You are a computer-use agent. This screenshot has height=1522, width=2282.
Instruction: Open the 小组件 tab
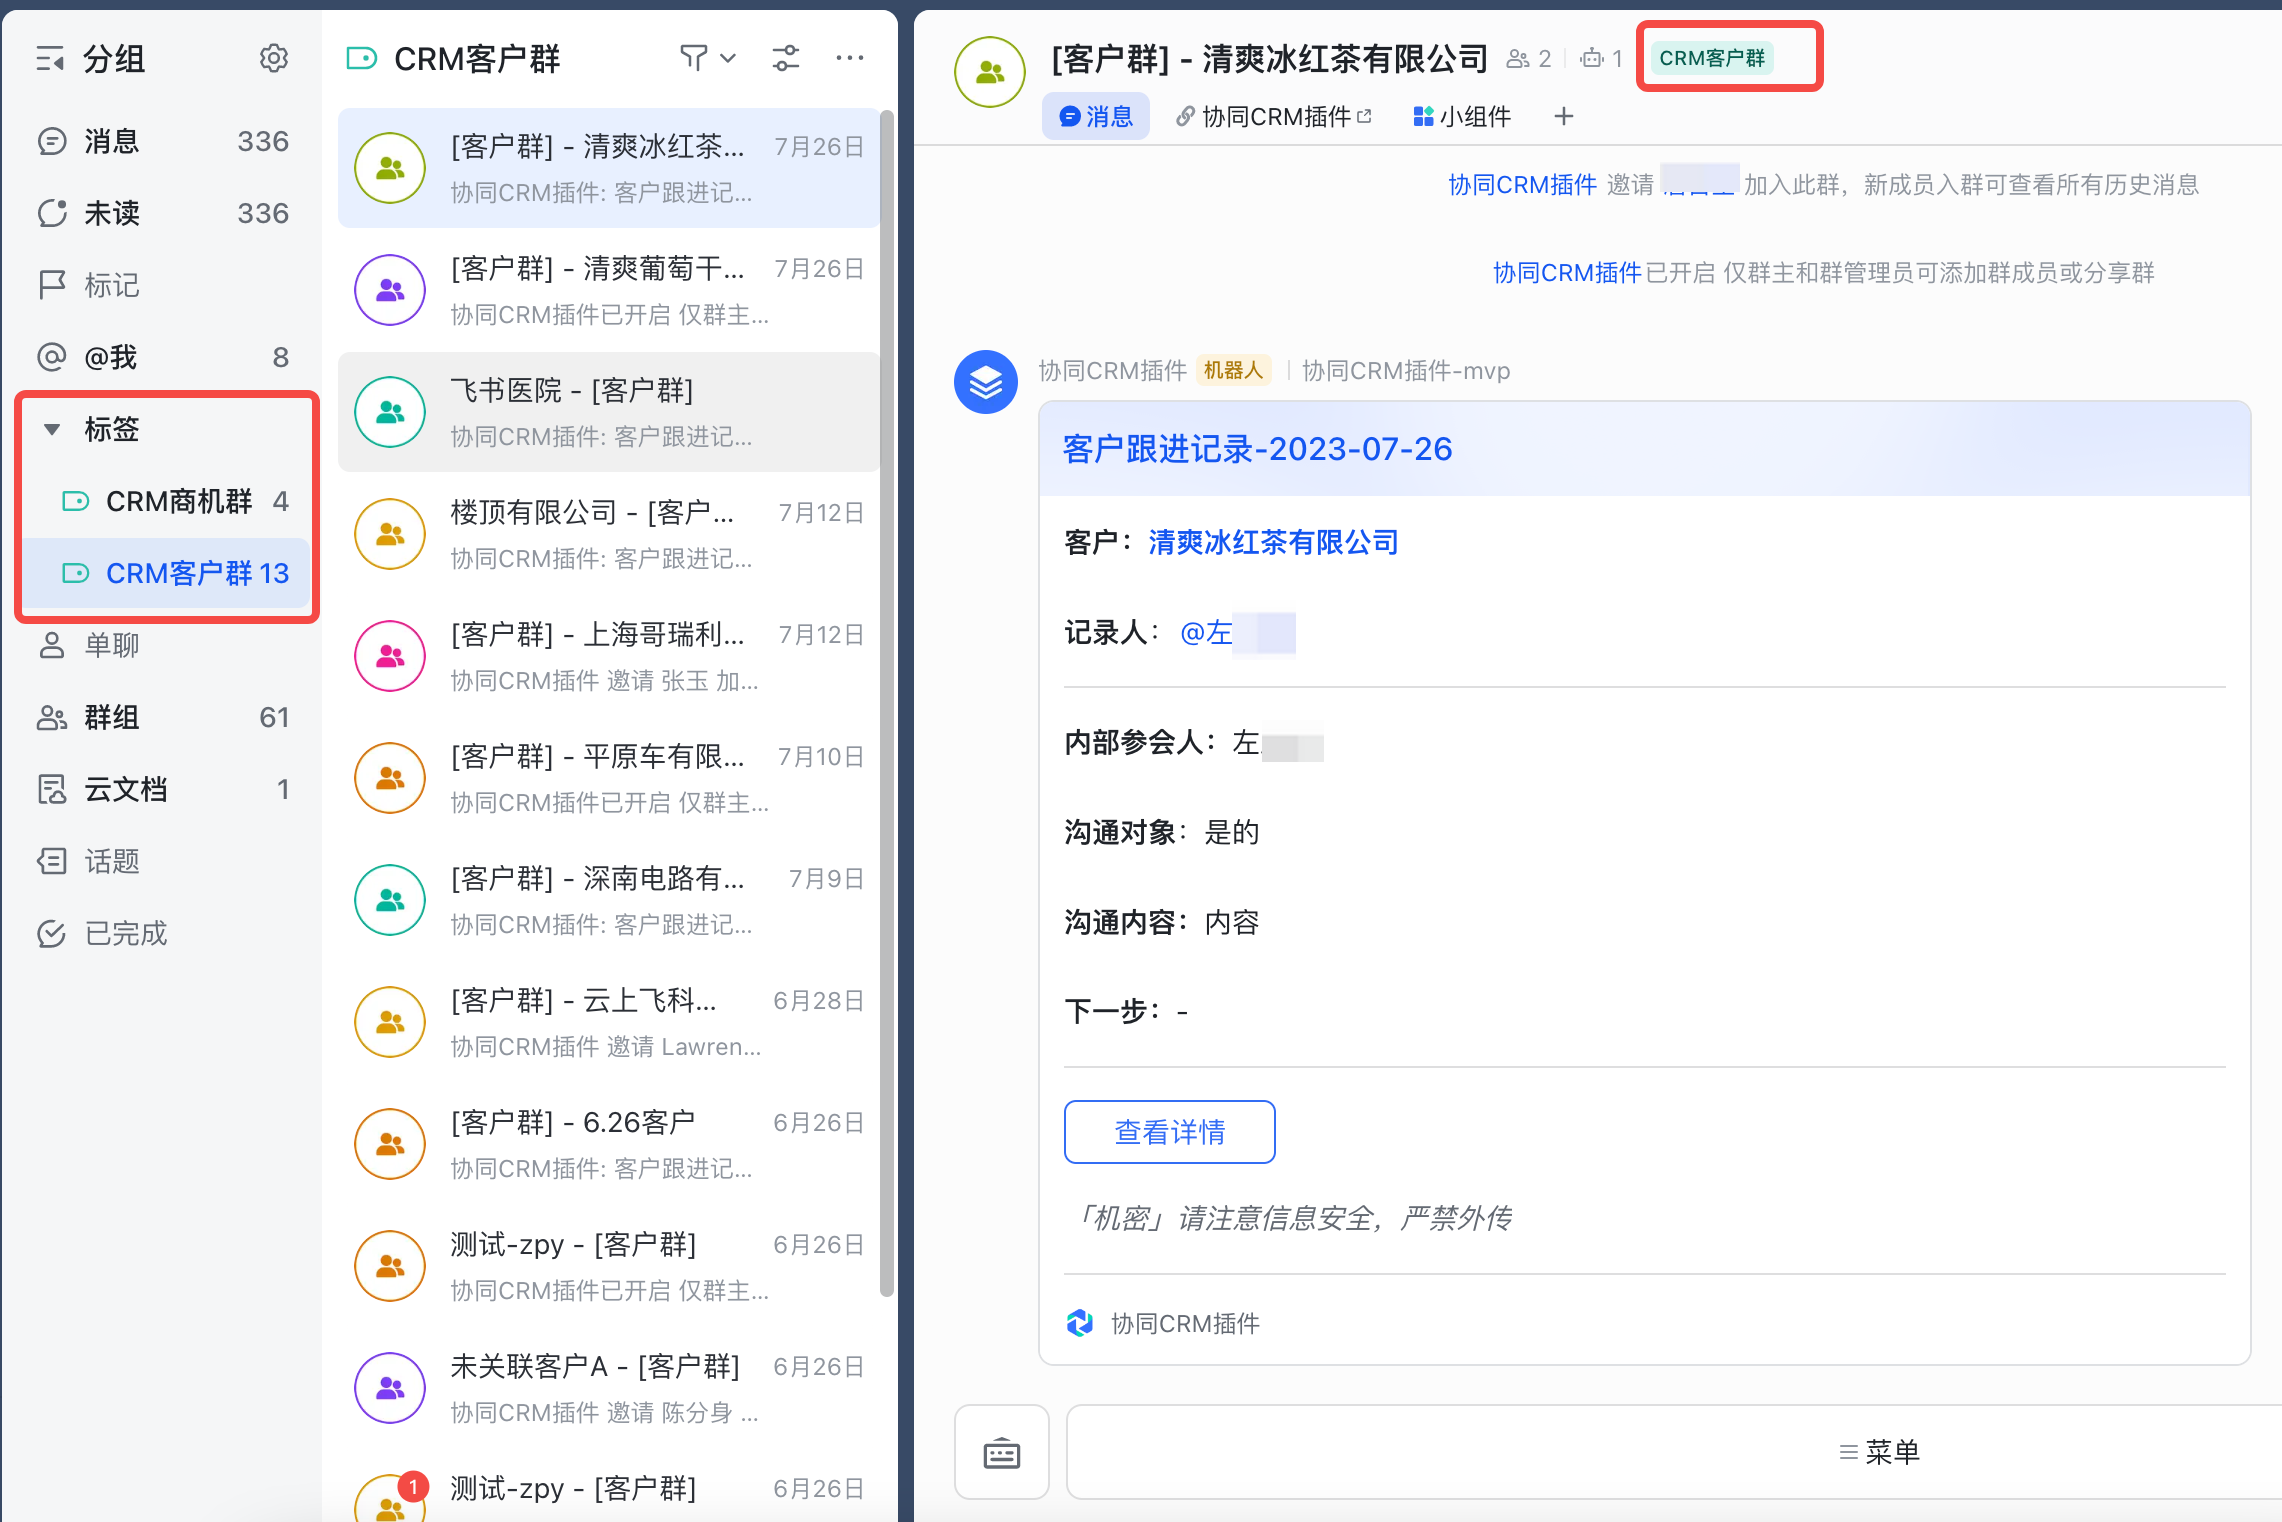[1462, 117]
